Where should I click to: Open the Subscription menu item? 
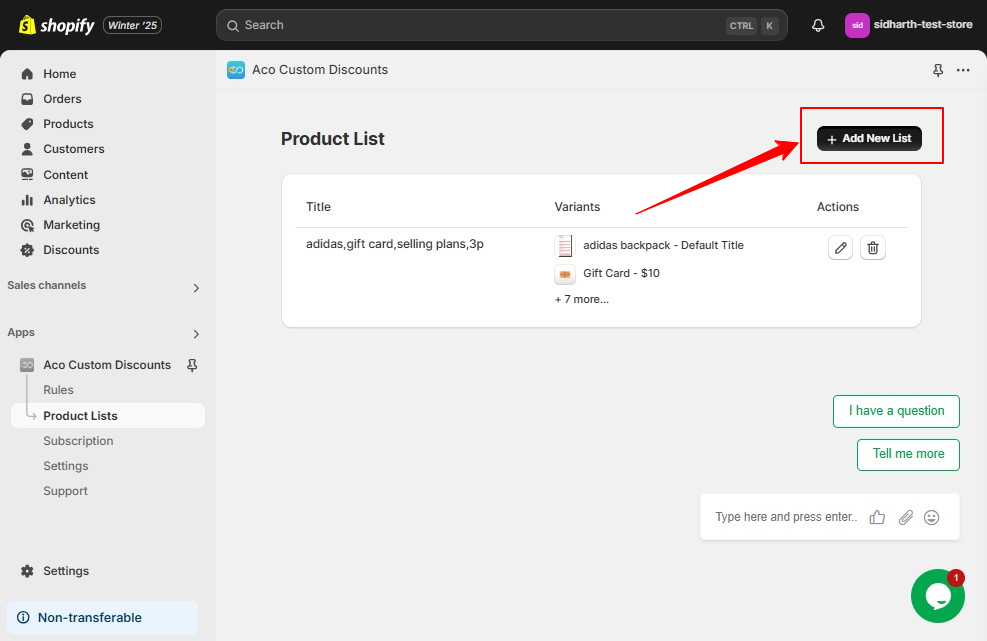pyautogui.click(x=78, y=441)
